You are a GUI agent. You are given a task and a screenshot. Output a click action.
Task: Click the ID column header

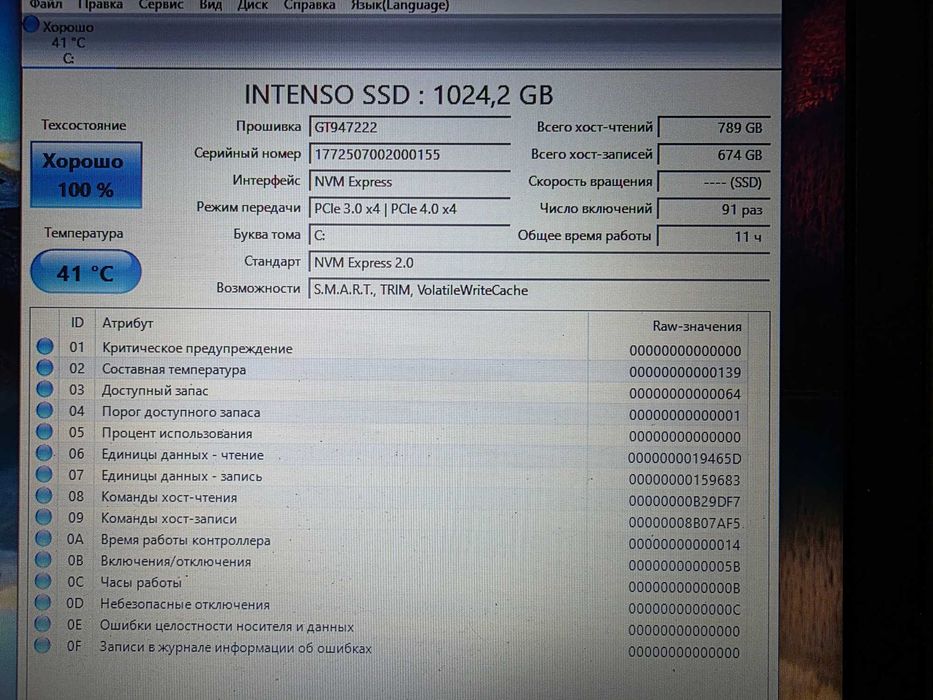point(77,323)
